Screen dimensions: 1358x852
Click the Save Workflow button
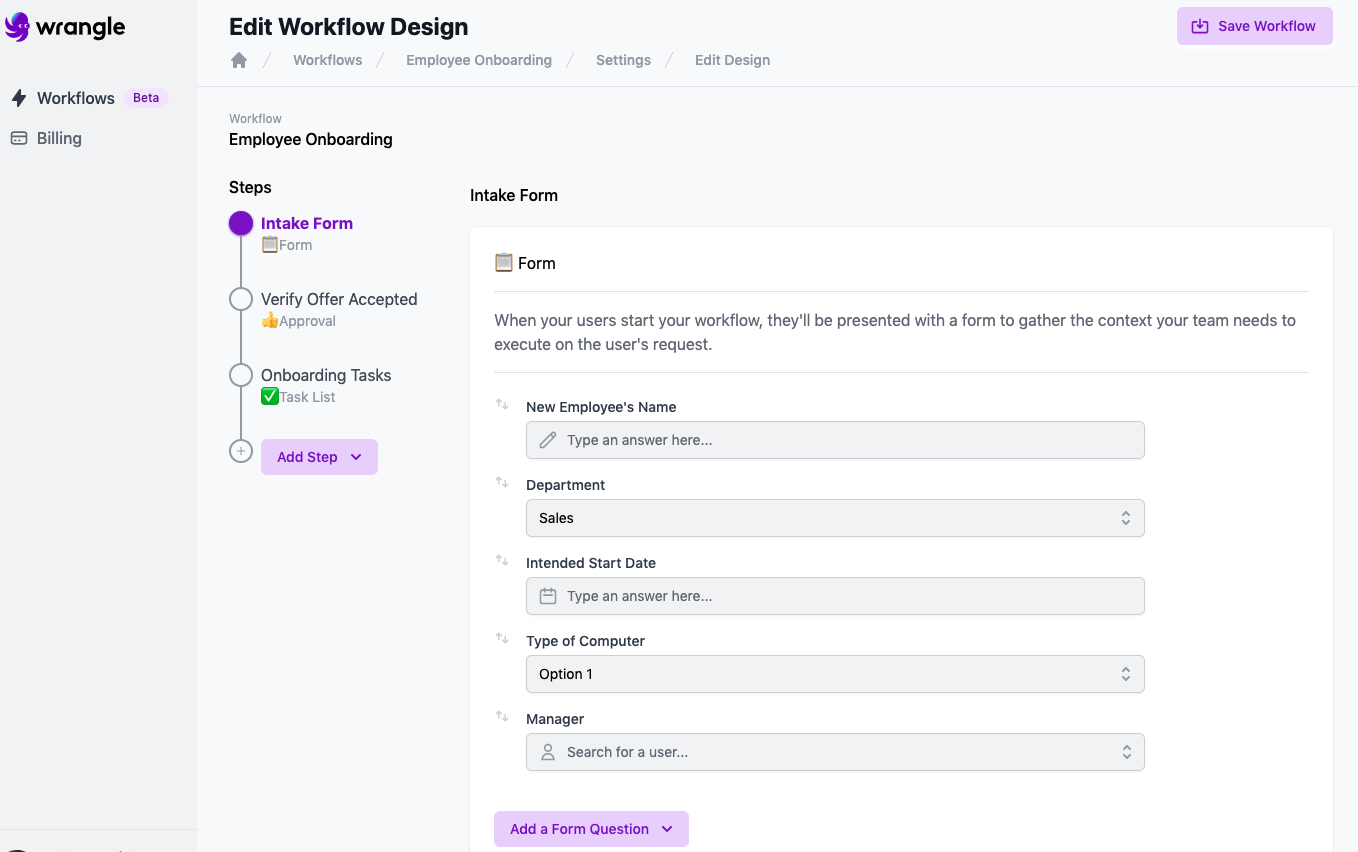click(x=1254, y=26)
